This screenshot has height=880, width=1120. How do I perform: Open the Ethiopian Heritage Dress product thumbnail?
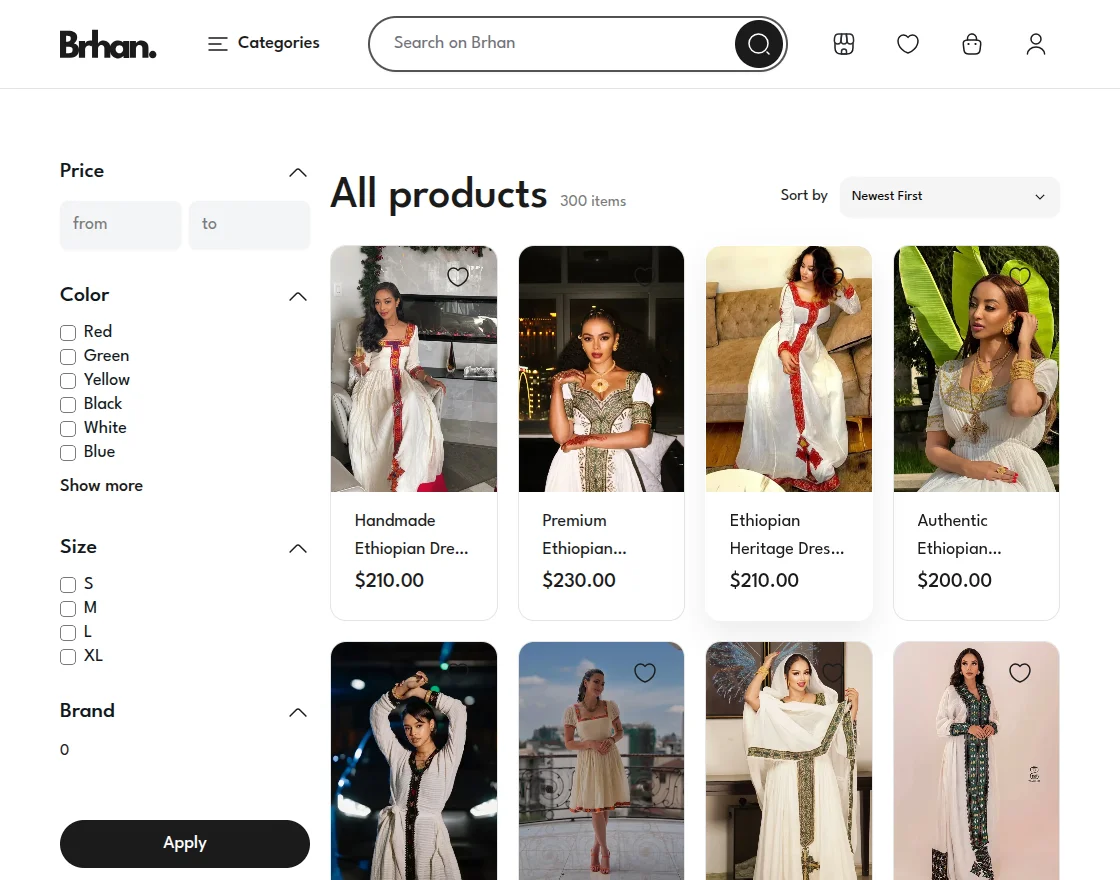[x=788, y=369]
